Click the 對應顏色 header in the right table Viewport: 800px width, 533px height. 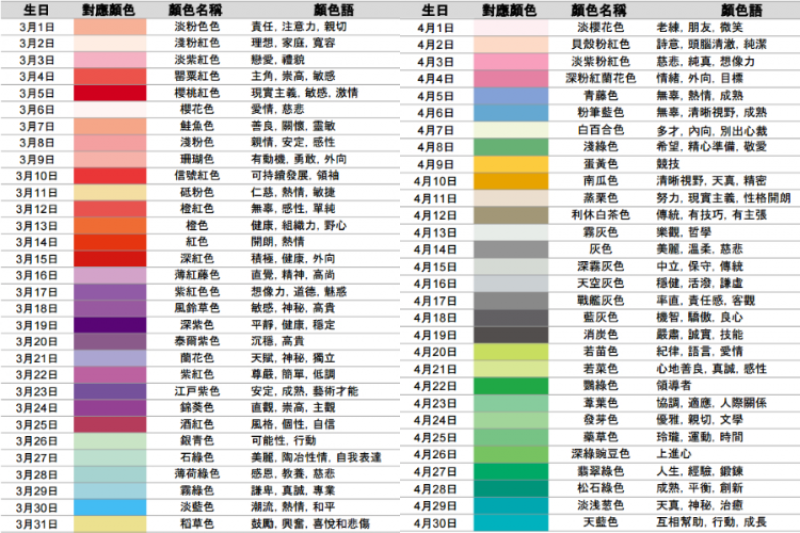512,10
